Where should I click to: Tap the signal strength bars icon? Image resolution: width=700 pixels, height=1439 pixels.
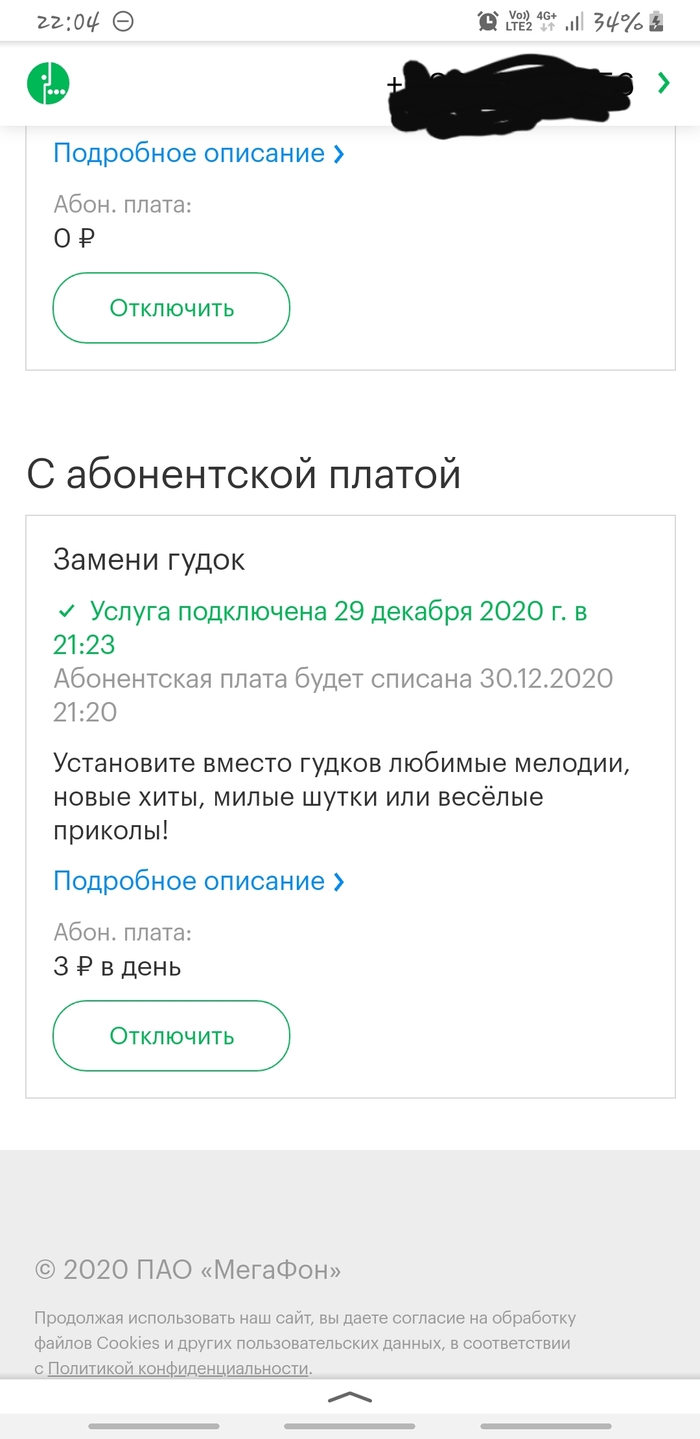pos(574,21)
